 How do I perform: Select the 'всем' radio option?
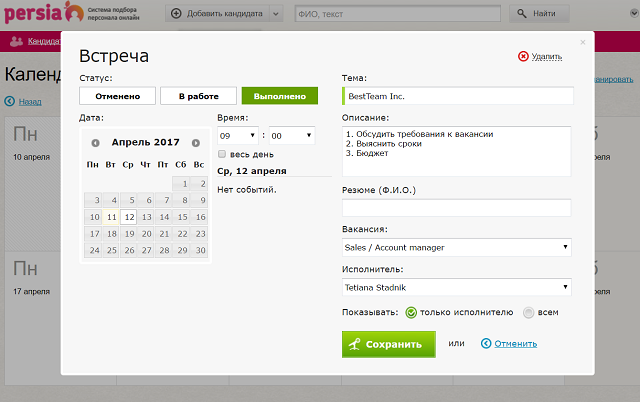(529, 312)
